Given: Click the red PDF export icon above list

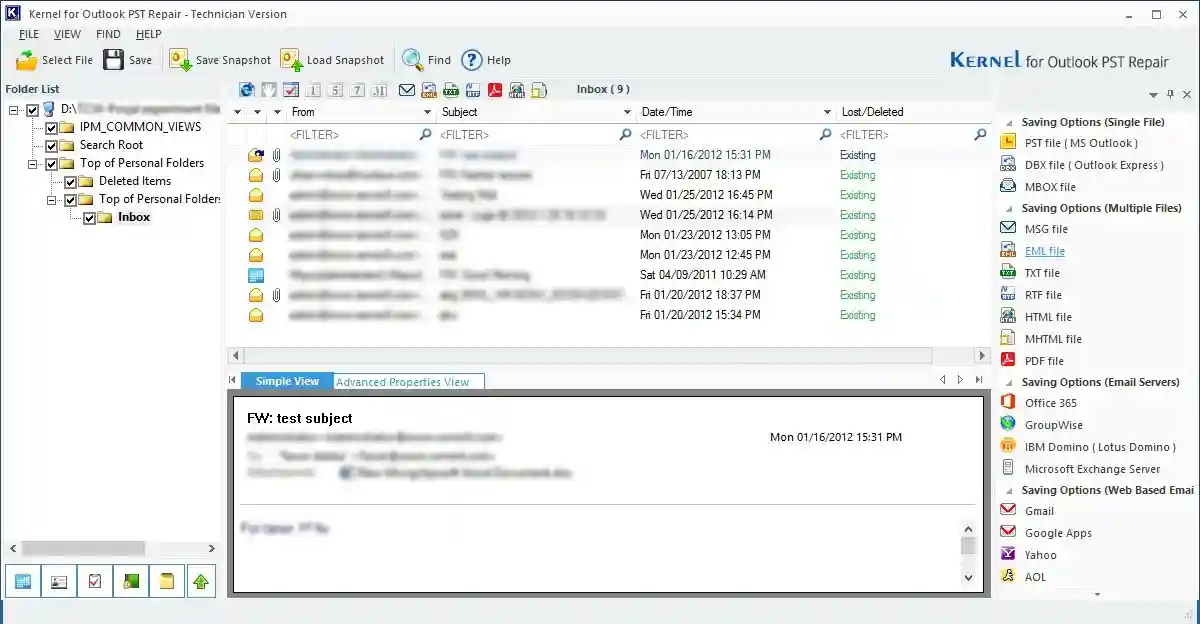Looking at the screenshot, I should pyautogui.click(x=495, y=90).
